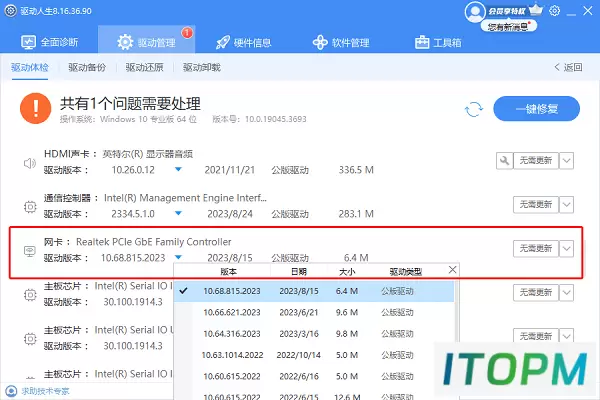Click the chip icon for second 主板芯片 row
Viewport: 600px width, 400px height.
(30, 339)
